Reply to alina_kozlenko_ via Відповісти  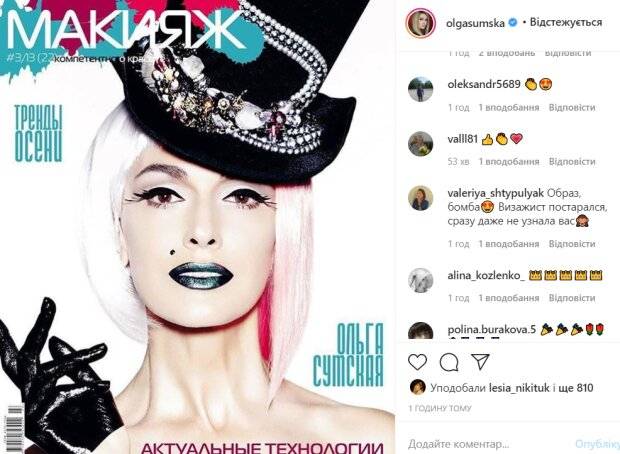click(572, 298)
